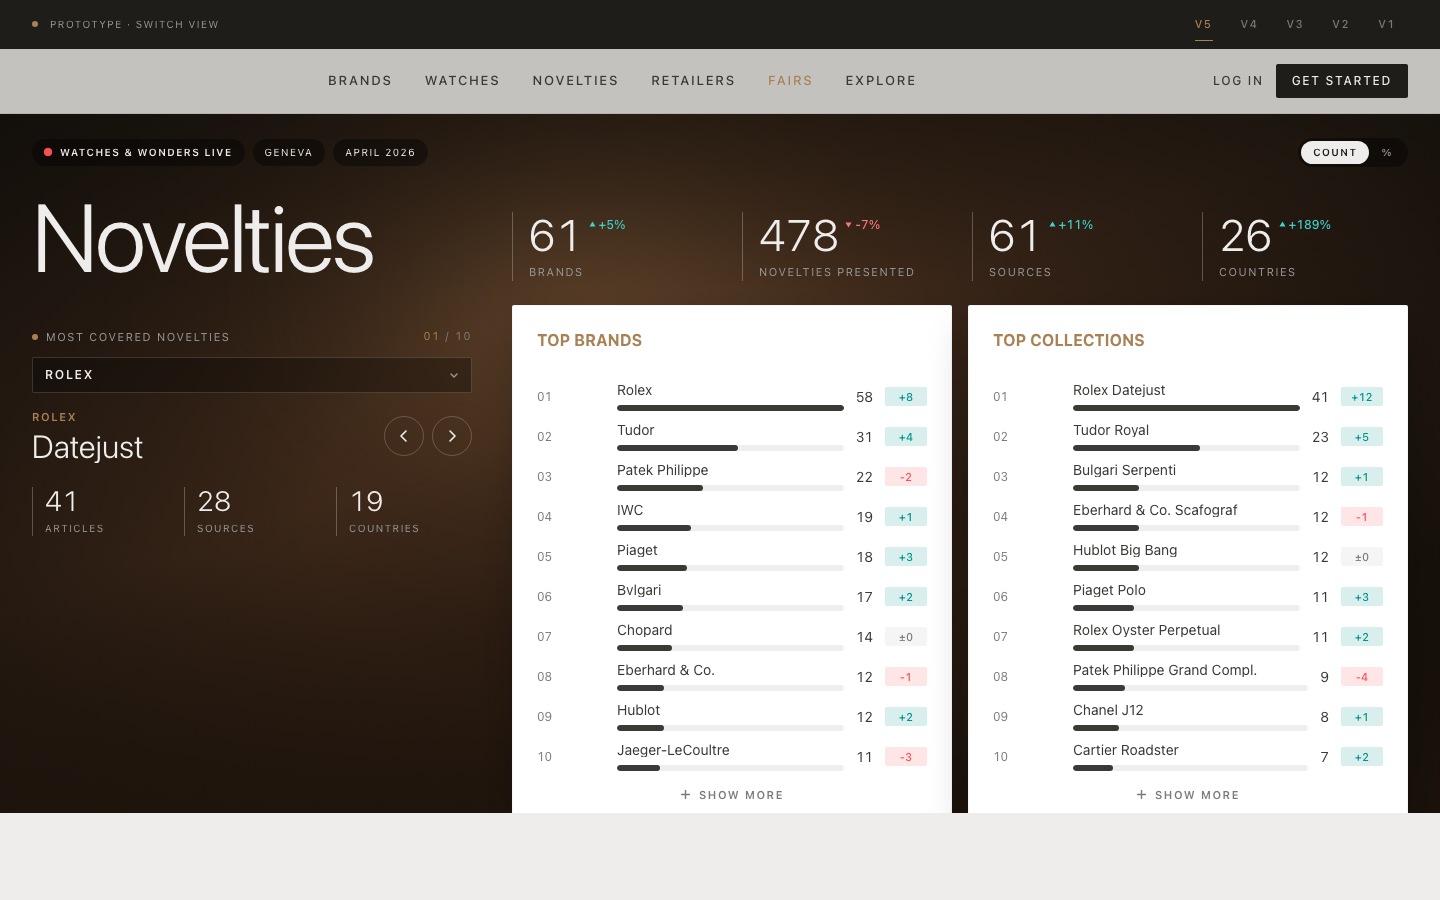Click 'Tudor Royal' in Top Collections
This screenshot has height=900, width=1440.
[1111, 430]
